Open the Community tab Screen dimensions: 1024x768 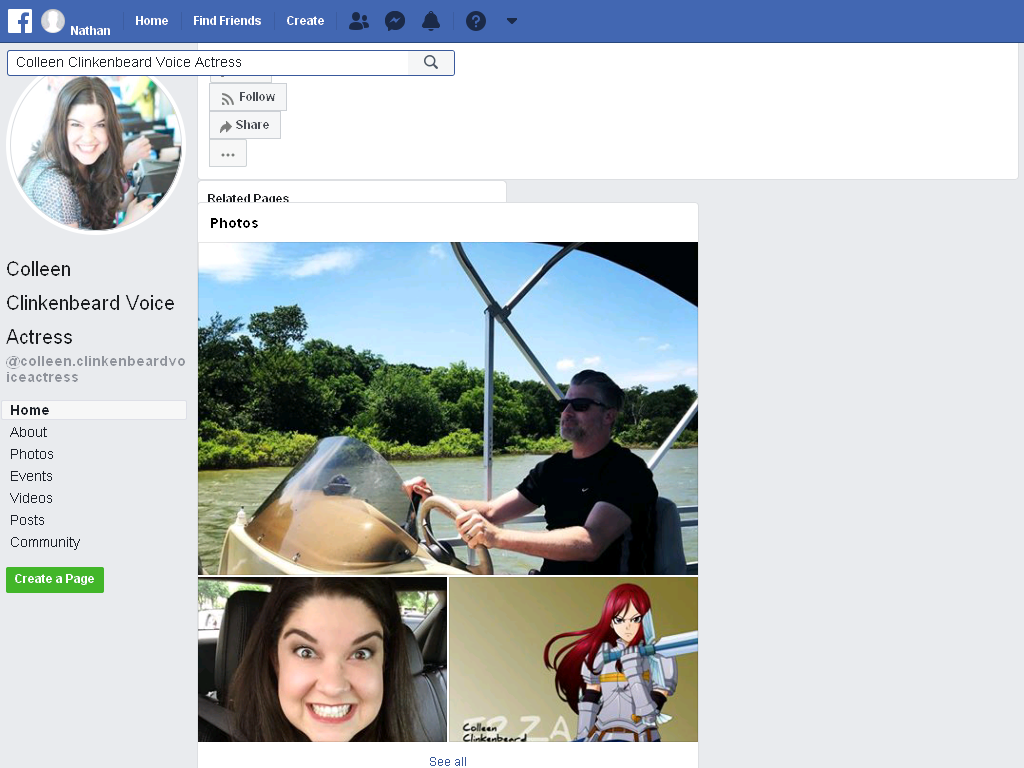(45, 543)
